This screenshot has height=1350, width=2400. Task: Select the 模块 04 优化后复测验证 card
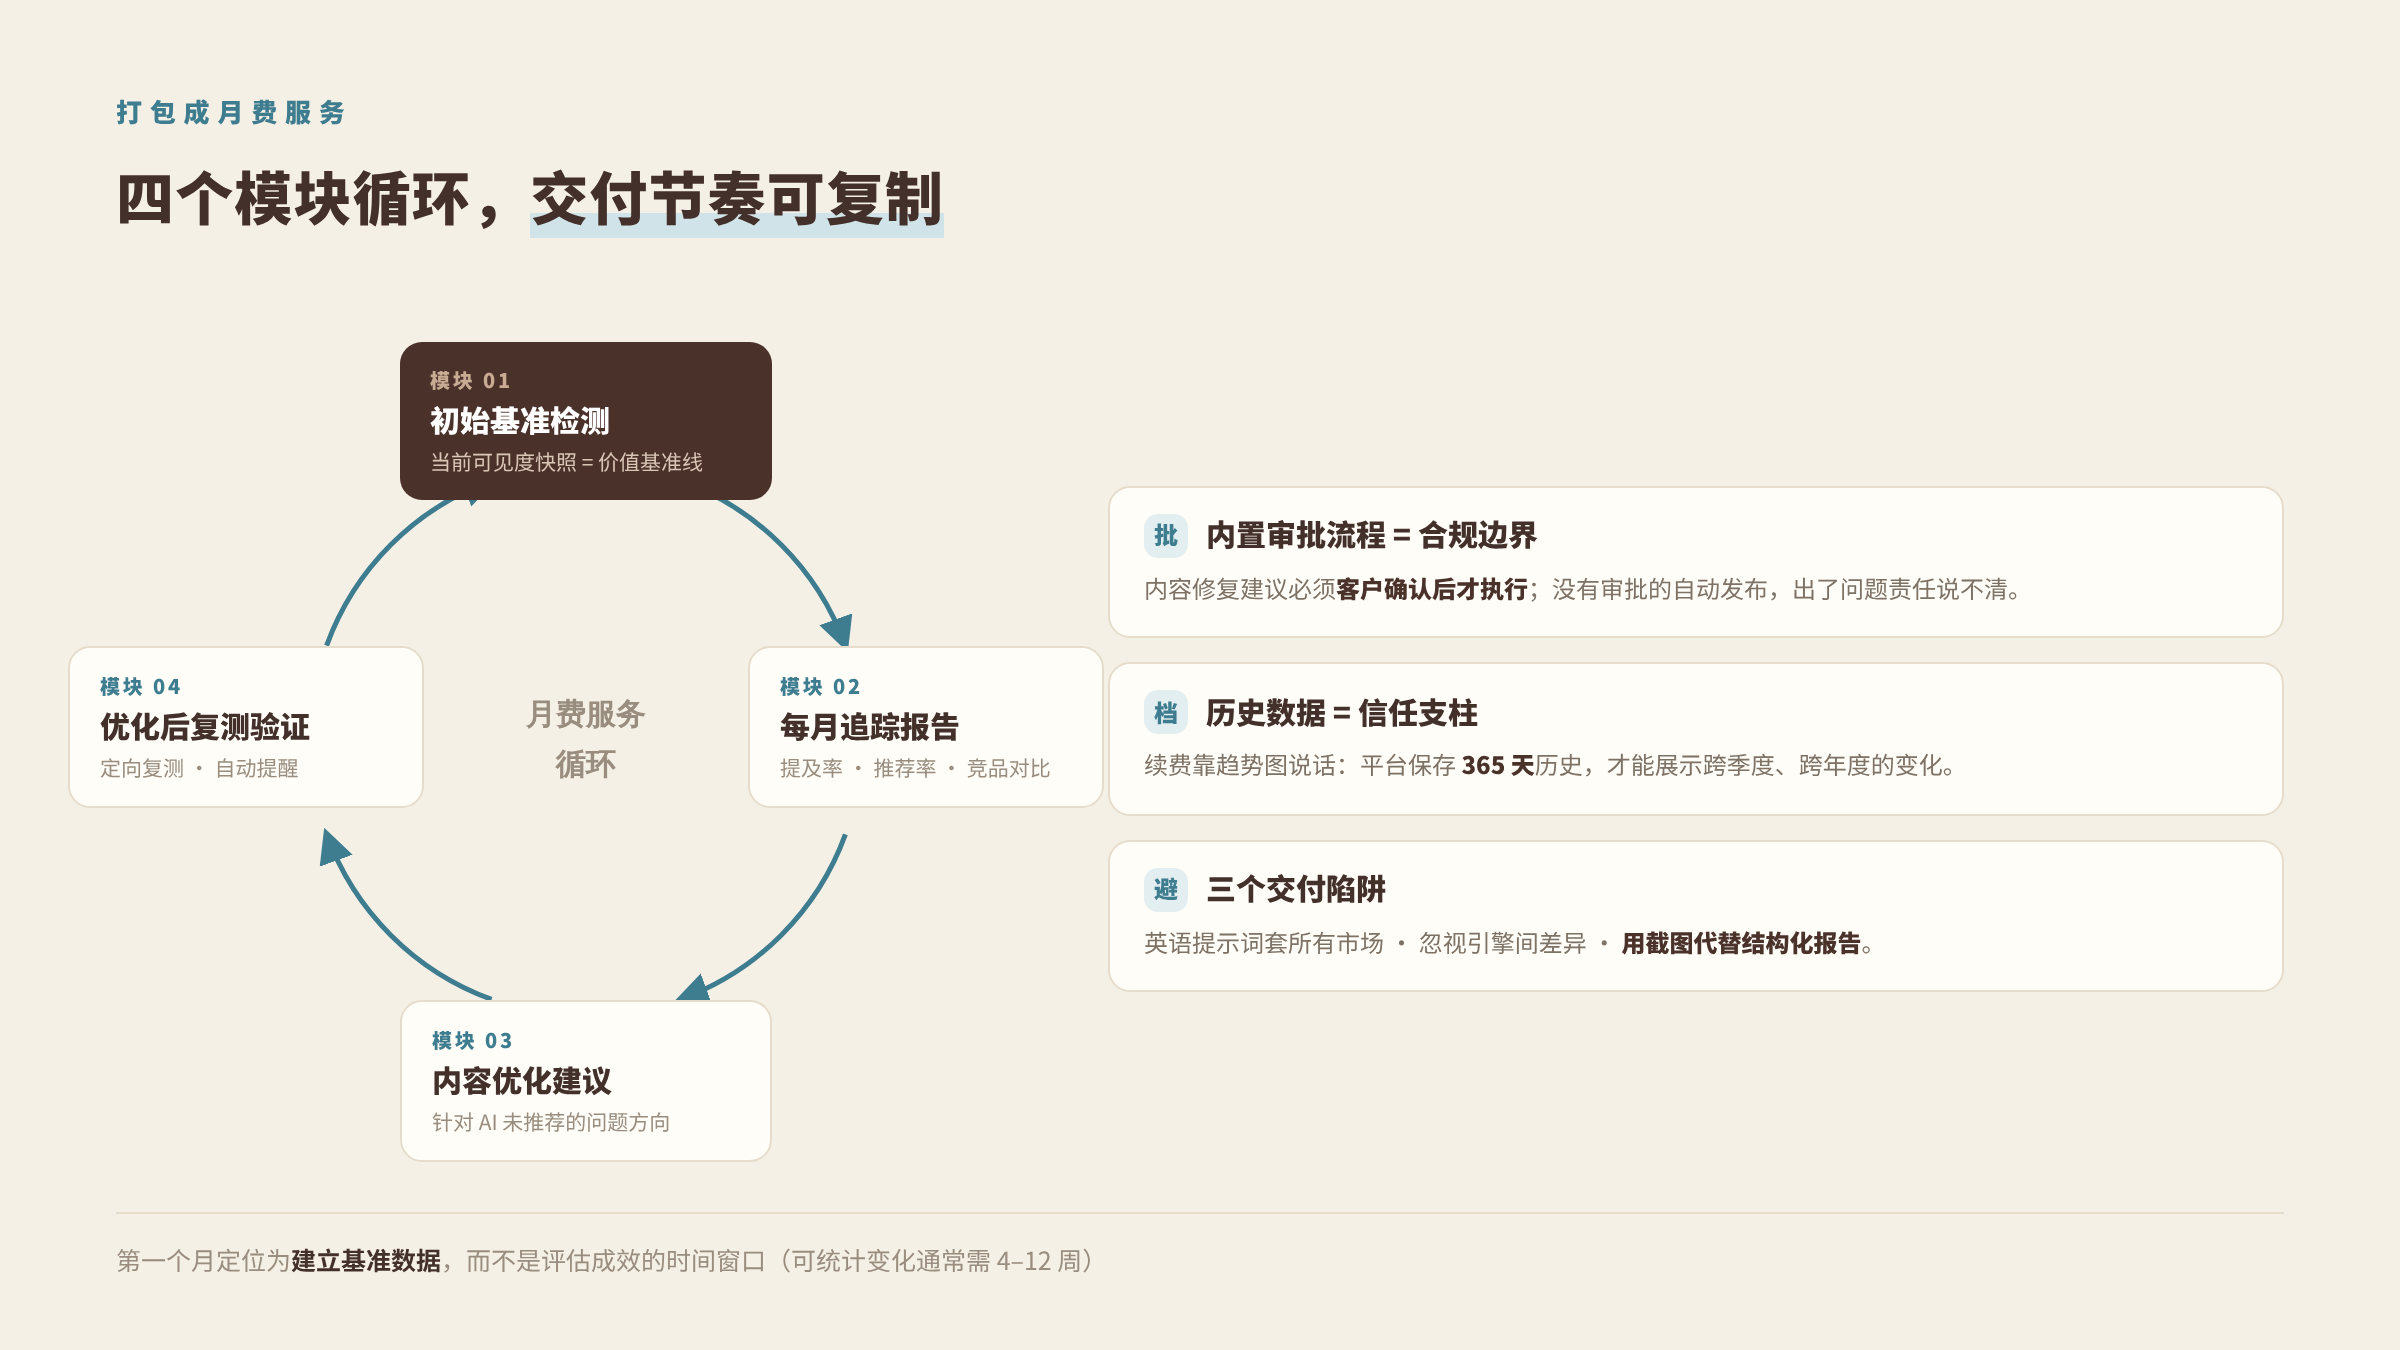(x=246, y=727)
